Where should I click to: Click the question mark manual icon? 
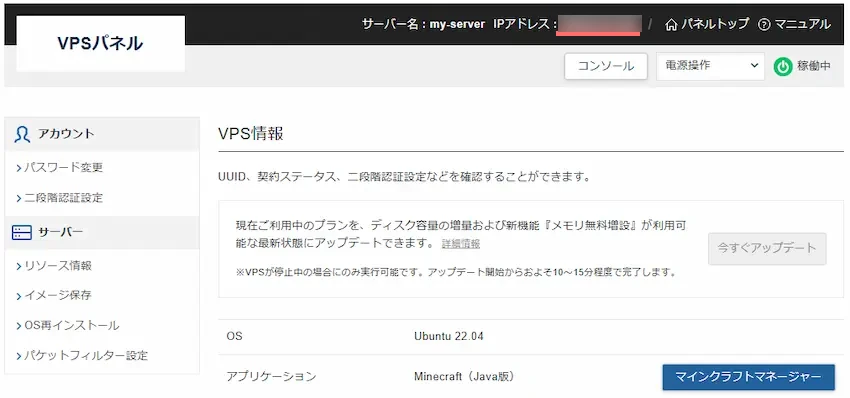point(764,24)
